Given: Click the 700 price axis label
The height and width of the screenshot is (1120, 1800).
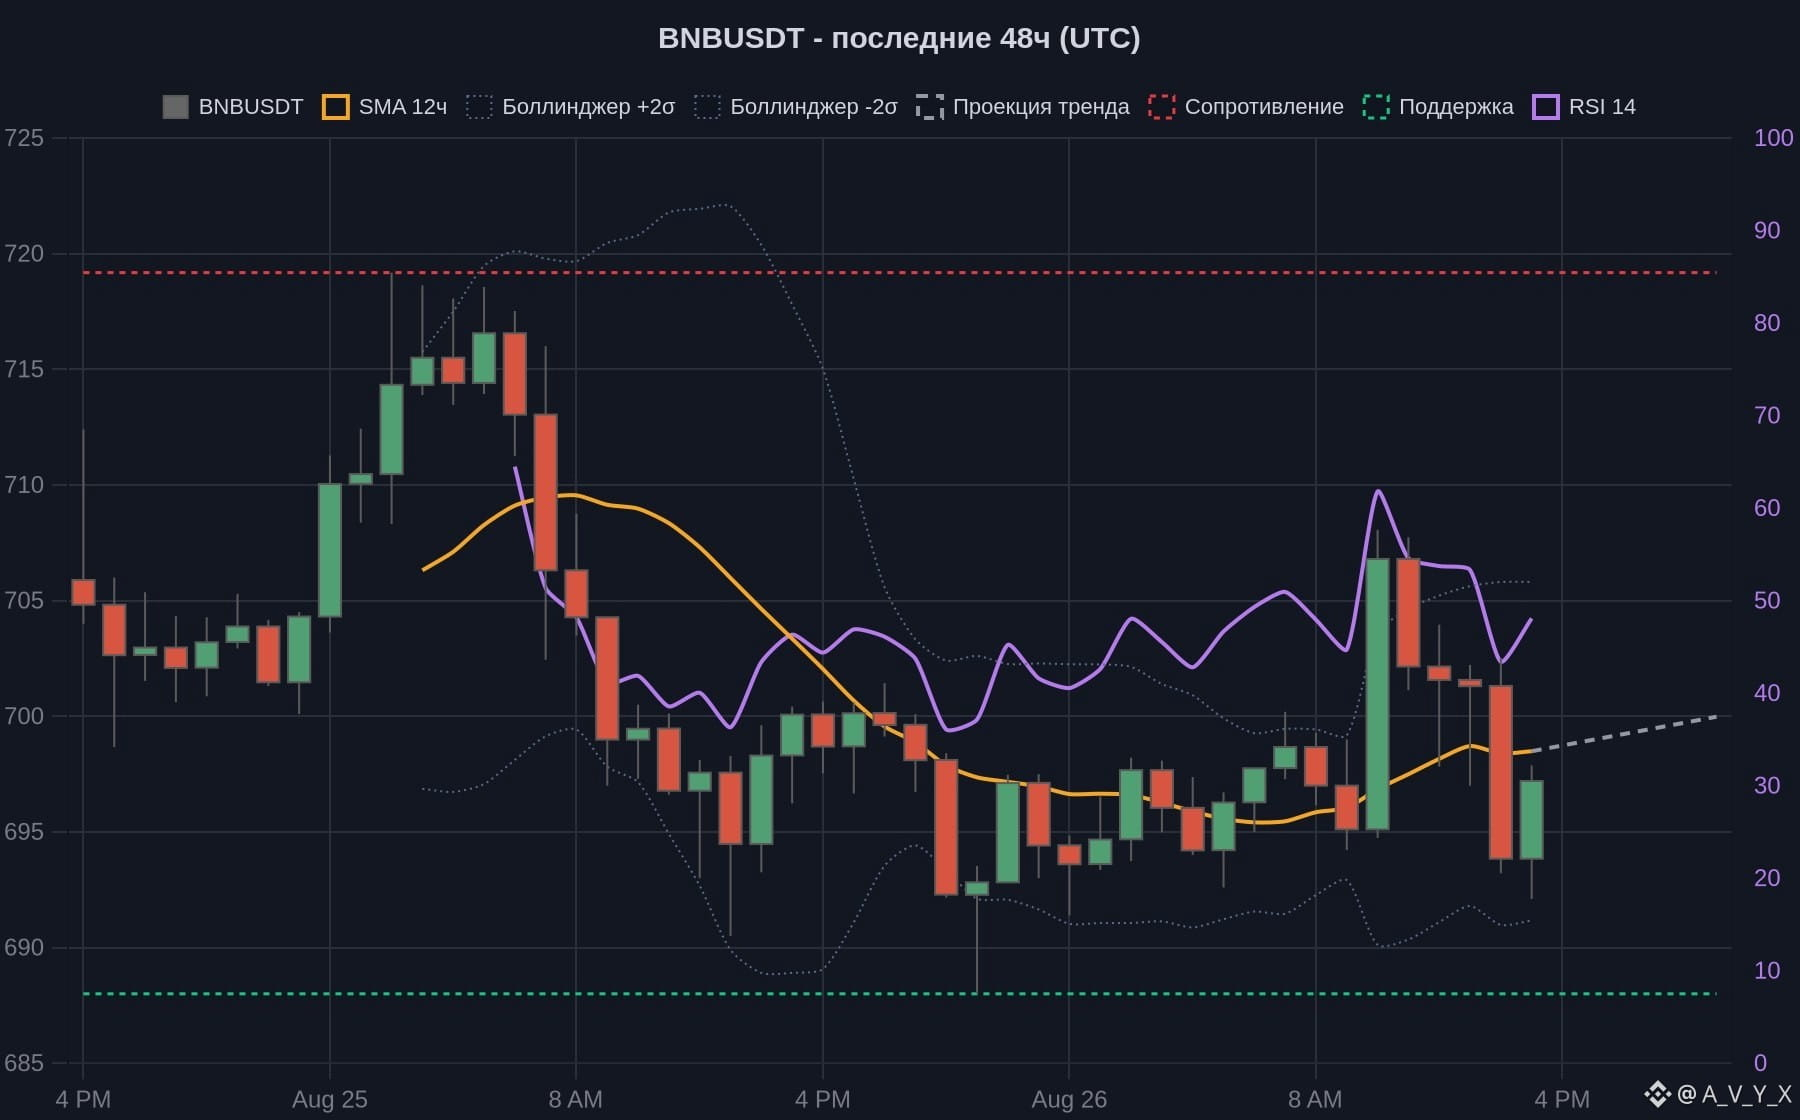Looking at the screenshot, I should [x=24, y=716].
